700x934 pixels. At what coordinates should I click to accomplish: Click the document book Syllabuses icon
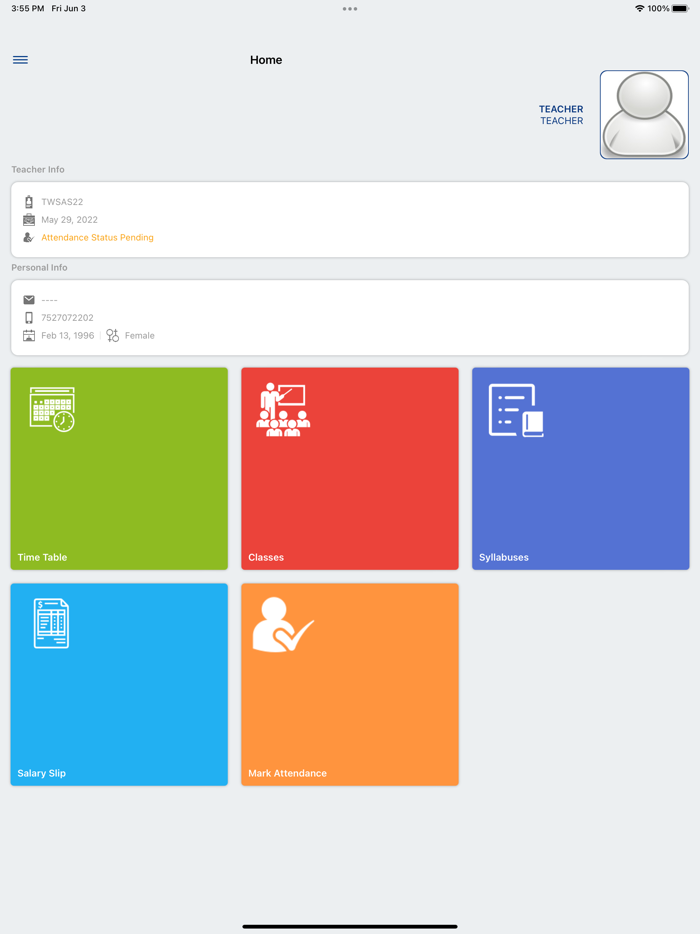coord(516,410)
